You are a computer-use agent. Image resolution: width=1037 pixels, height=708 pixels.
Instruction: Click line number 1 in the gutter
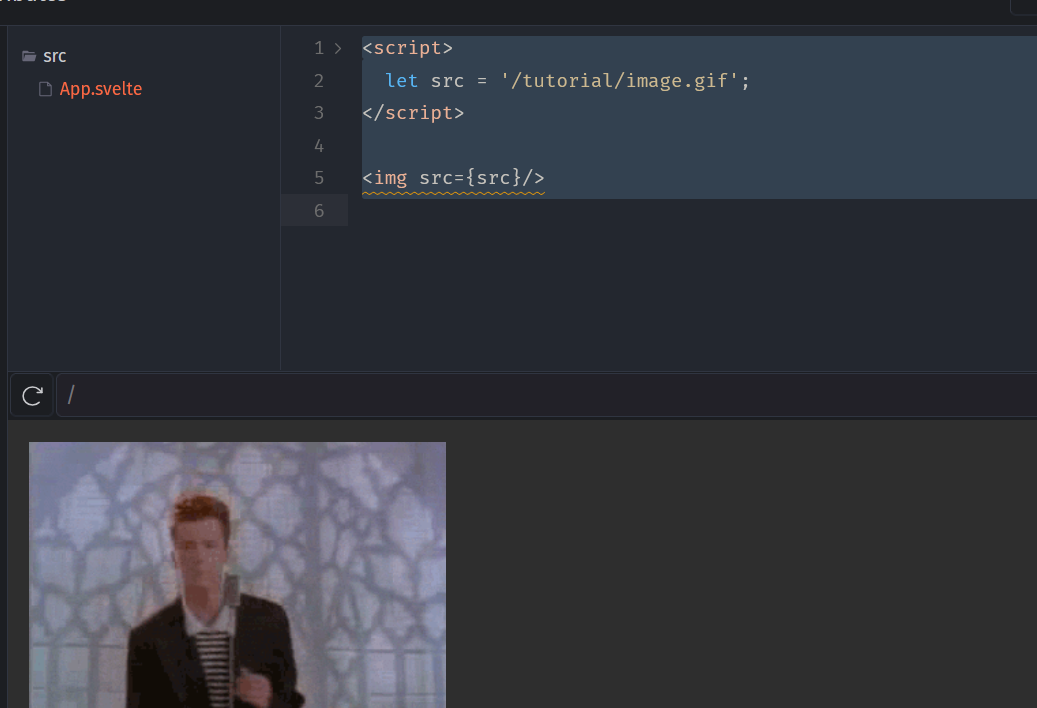pos(318,48)
